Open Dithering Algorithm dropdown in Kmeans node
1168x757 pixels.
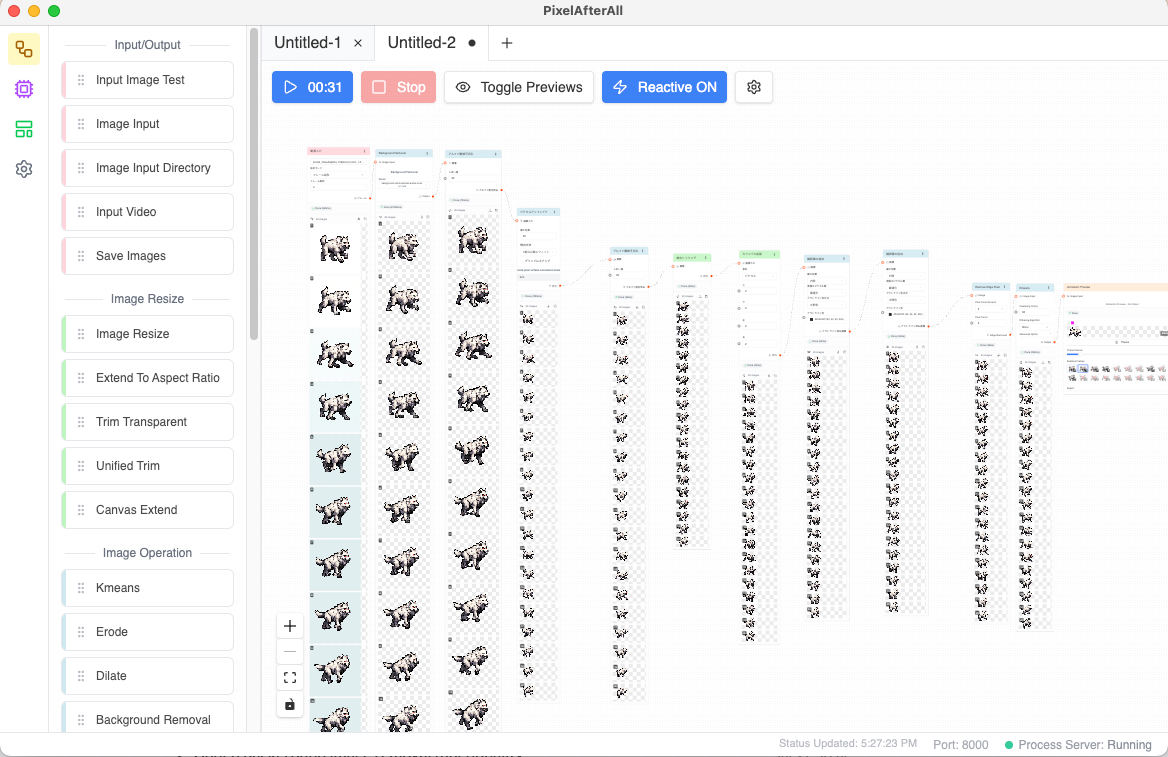[x=1035, y=327]
